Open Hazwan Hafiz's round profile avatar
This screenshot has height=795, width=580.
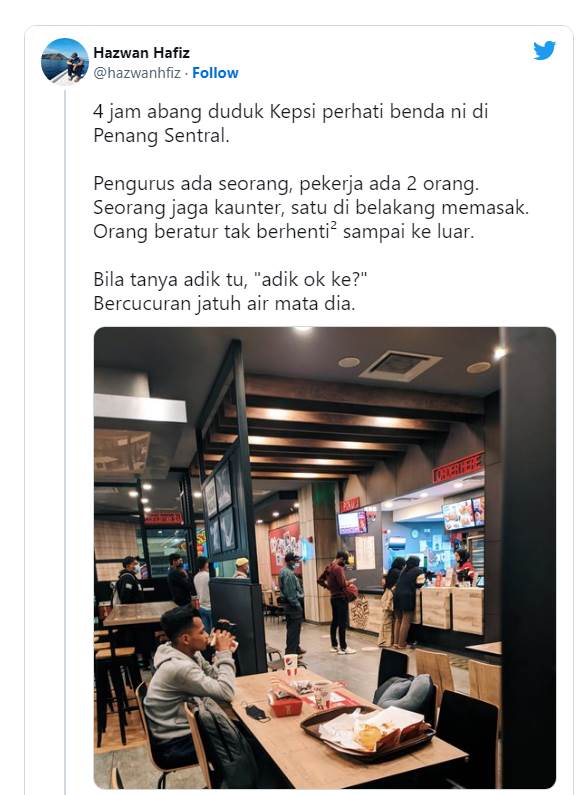click(65, 61)
